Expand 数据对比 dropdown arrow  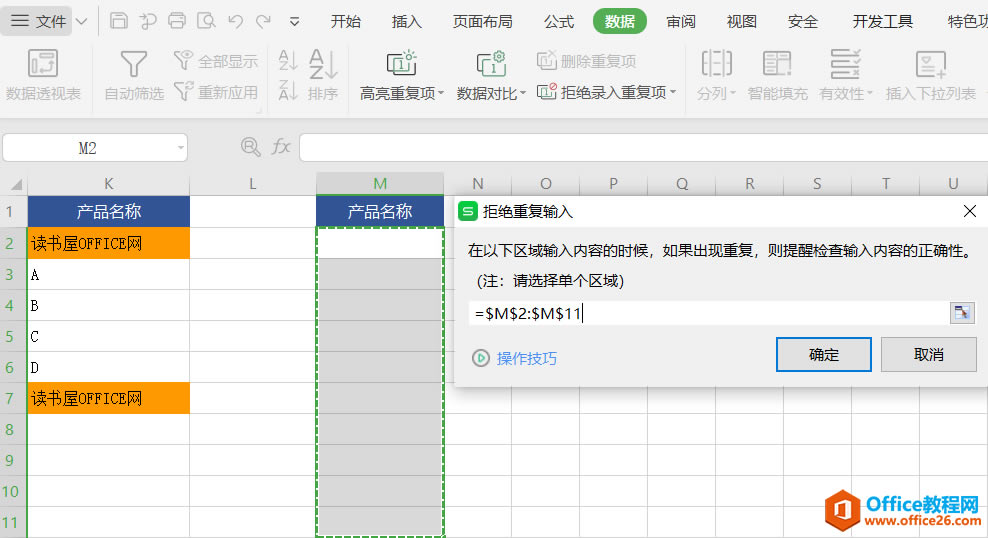click(x=523, y=93)
